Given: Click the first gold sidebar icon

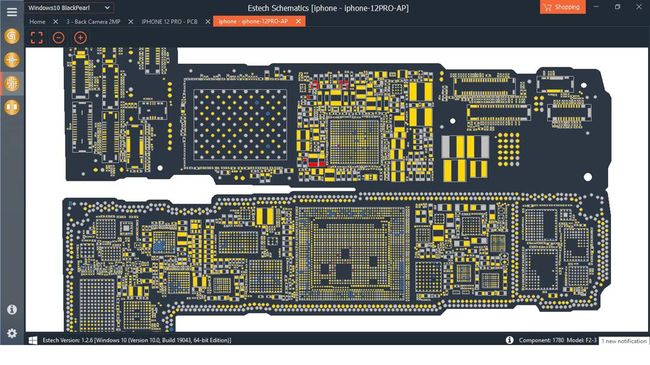Looking at the screenshot, I should [x=12, y=36].
